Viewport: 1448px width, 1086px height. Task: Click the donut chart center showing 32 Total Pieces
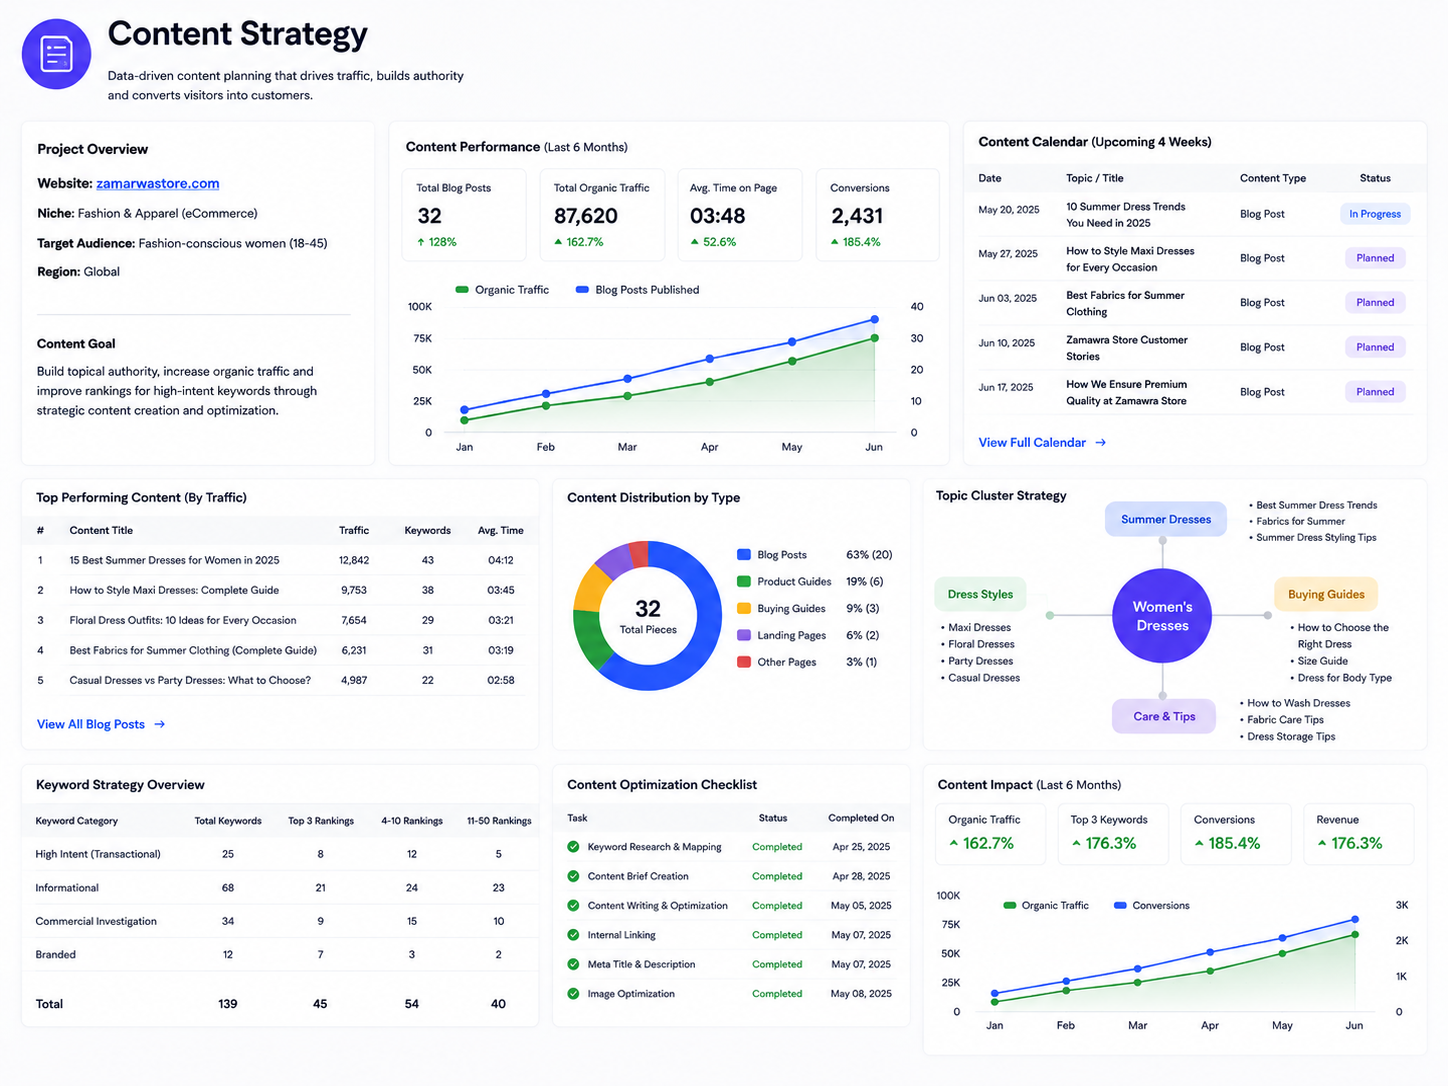(x=648, y=616)
